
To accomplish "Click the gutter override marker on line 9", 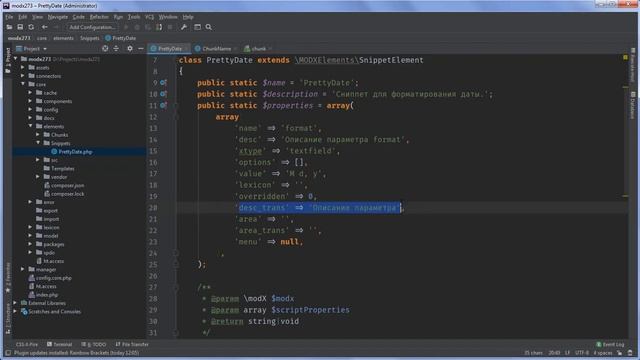I will [x=163, y=83].
